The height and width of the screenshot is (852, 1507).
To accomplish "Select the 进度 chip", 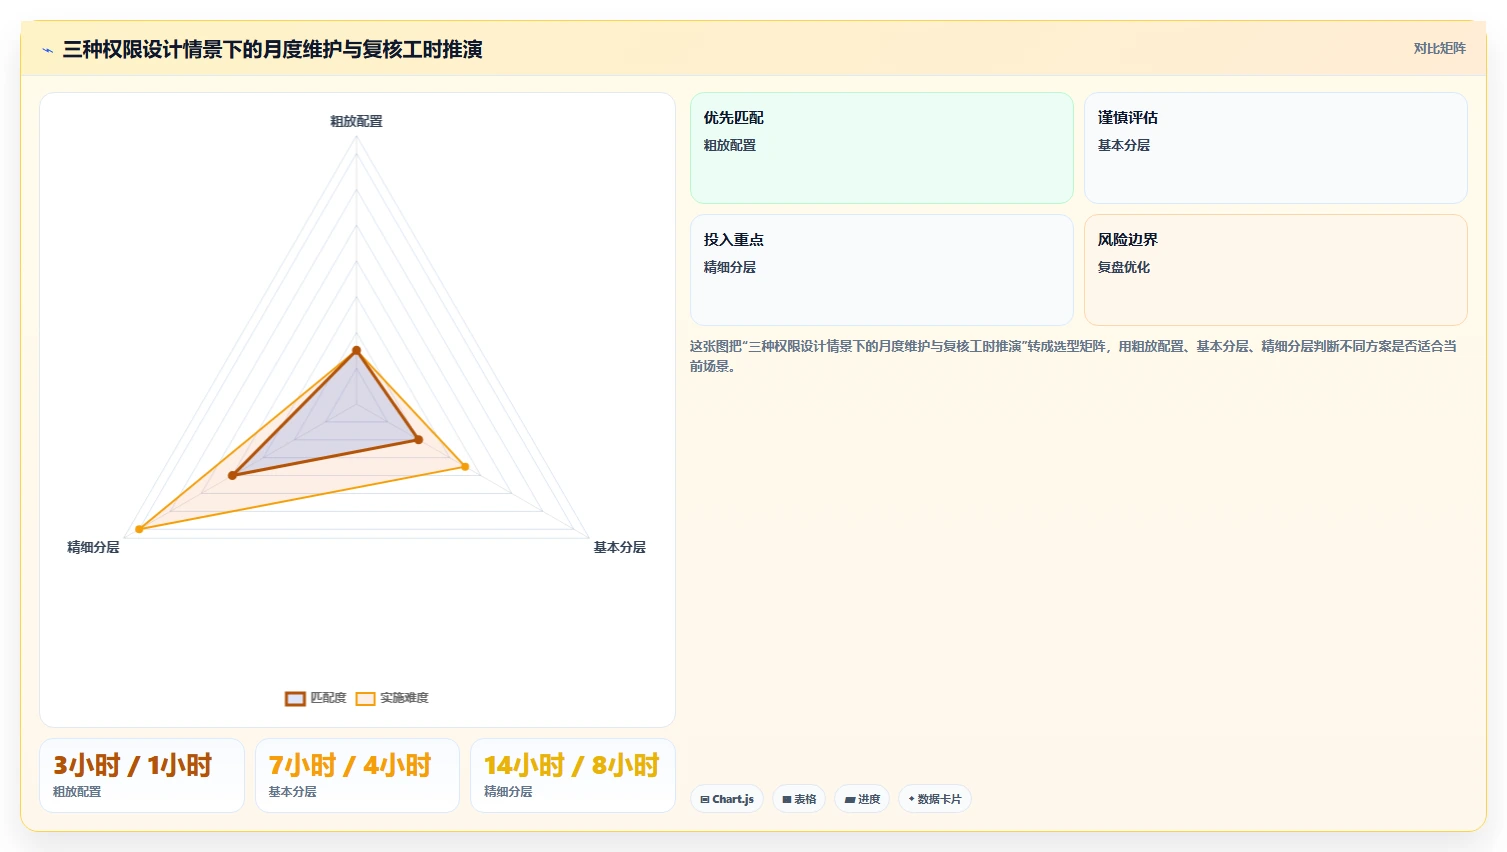I will (862, 799).
